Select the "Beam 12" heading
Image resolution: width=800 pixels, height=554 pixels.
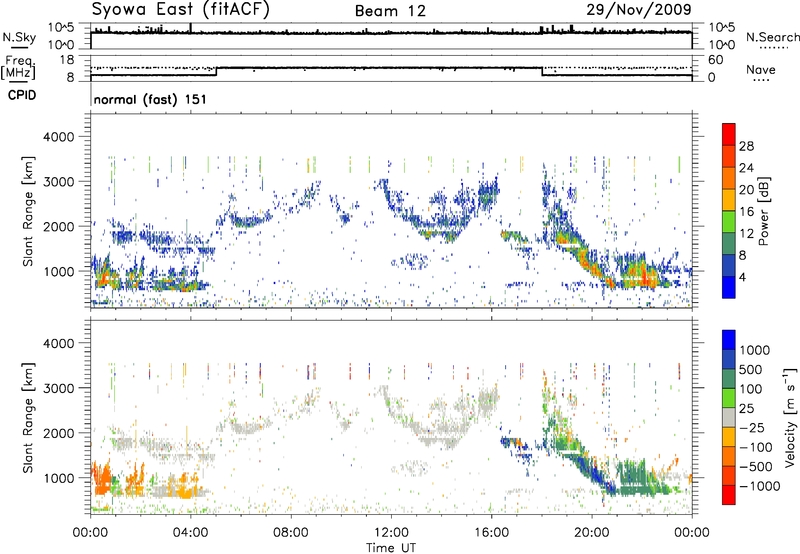click(x=390, y=11)
